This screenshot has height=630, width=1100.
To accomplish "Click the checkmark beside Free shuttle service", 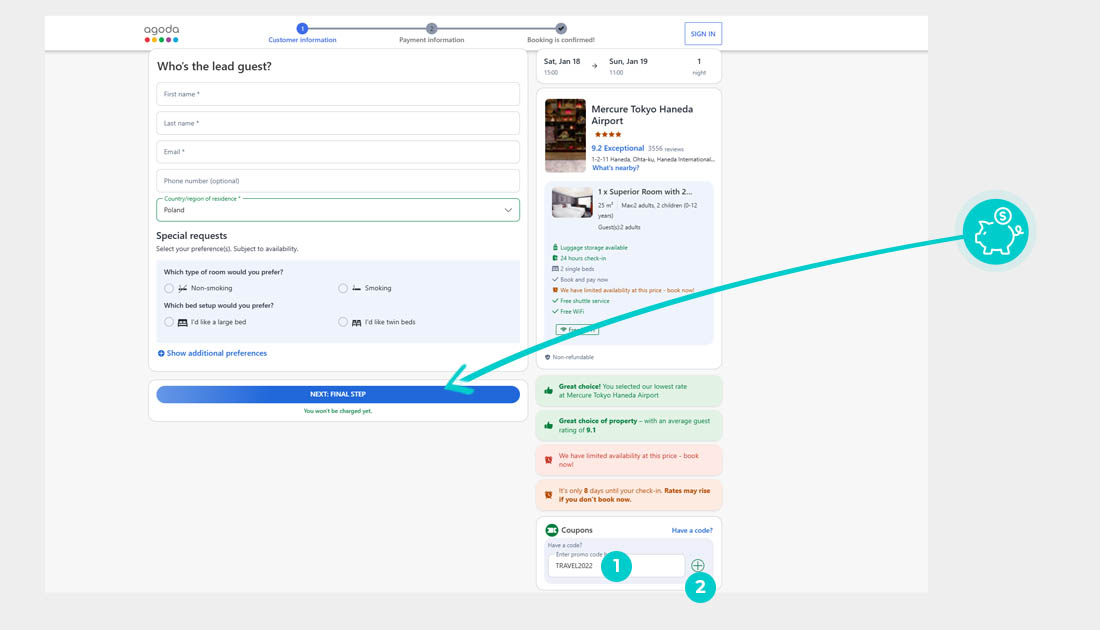I will (x=555, y=301).
